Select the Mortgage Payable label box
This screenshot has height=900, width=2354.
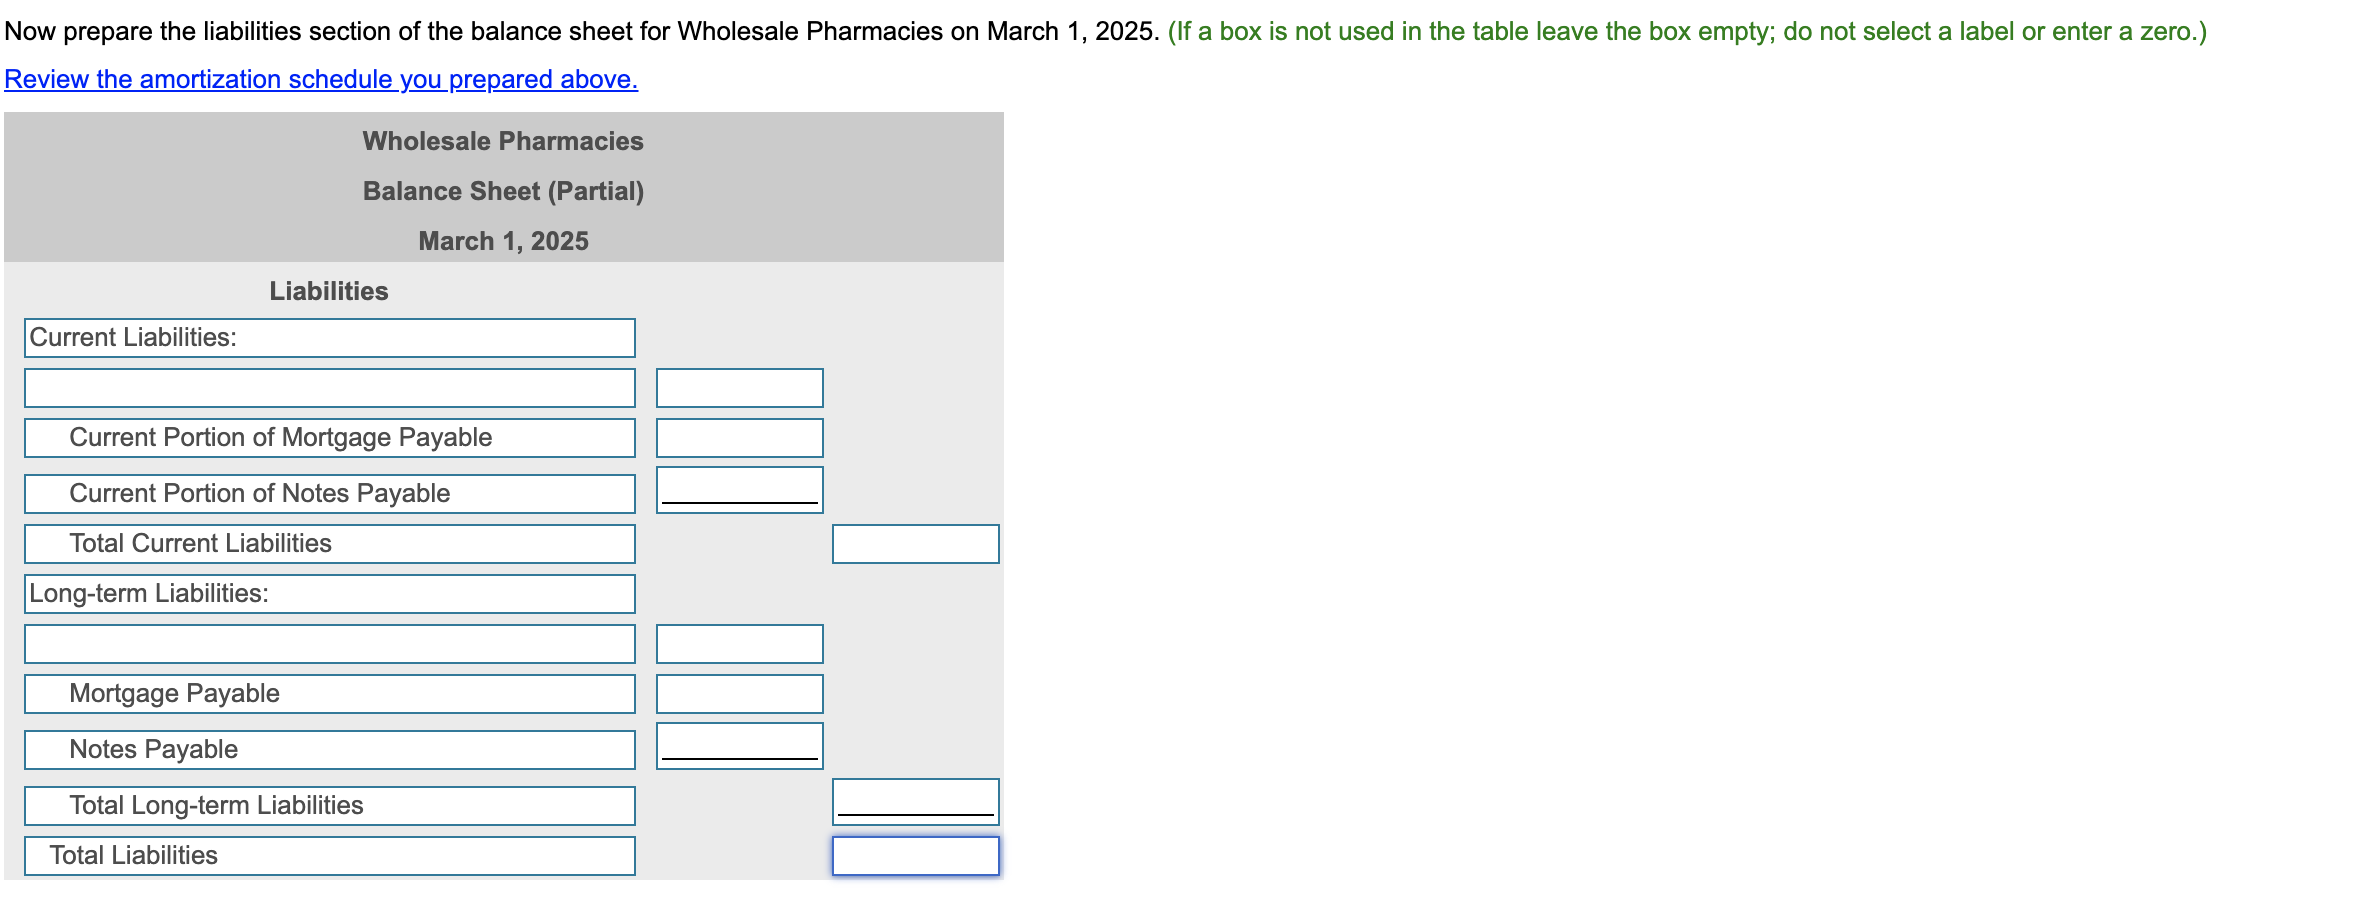point(330,694)
